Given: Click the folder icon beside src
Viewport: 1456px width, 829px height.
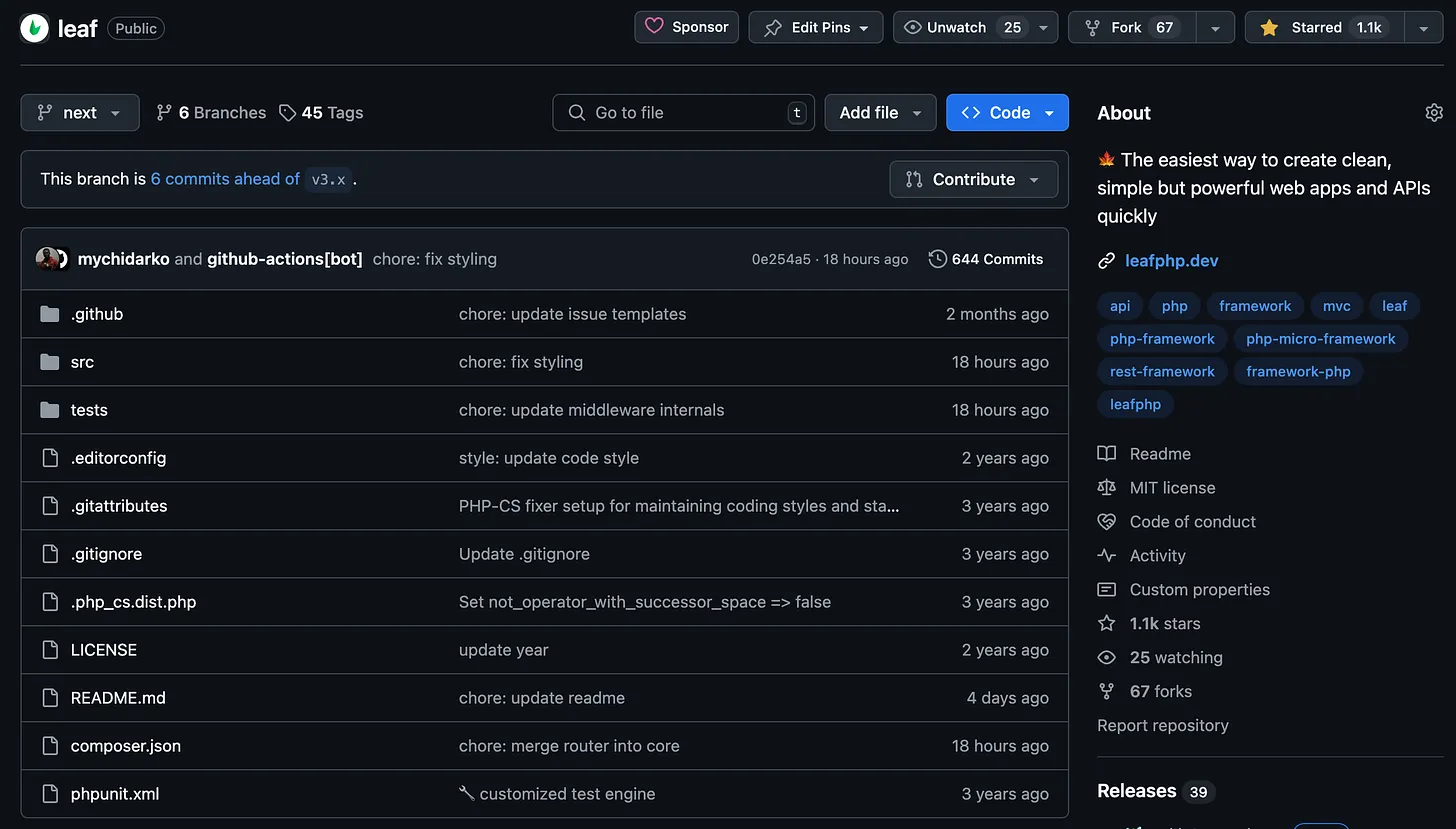Looking at the screenshot, I should point(50,362).
